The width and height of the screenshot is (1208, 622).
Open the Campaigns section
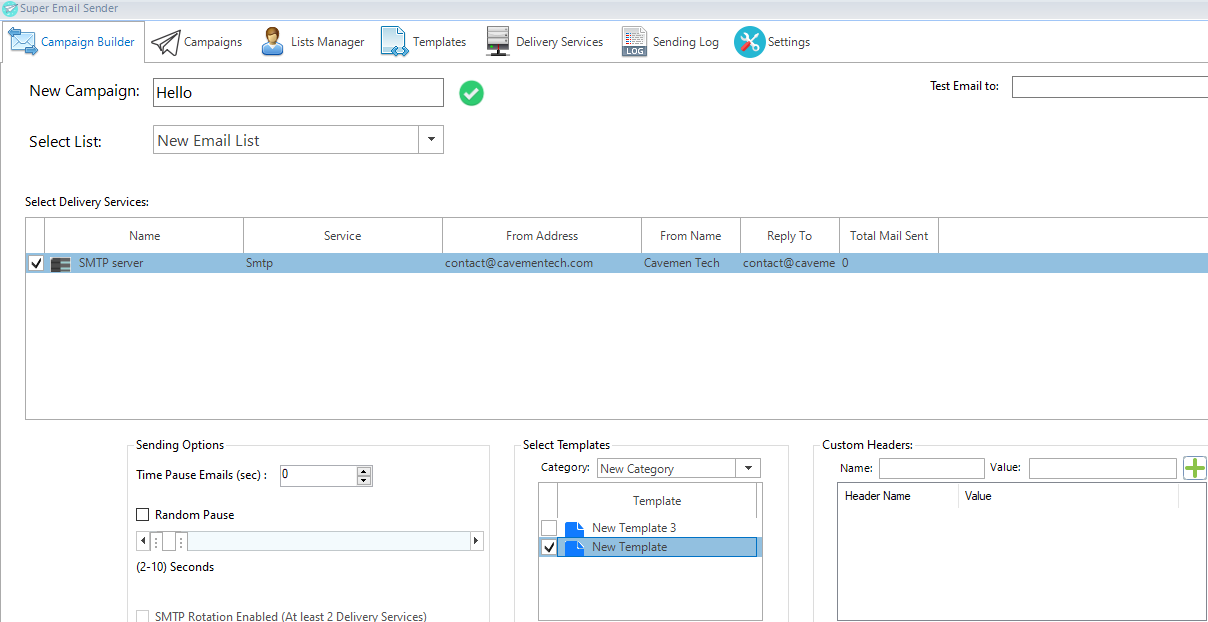click(209, 41)
